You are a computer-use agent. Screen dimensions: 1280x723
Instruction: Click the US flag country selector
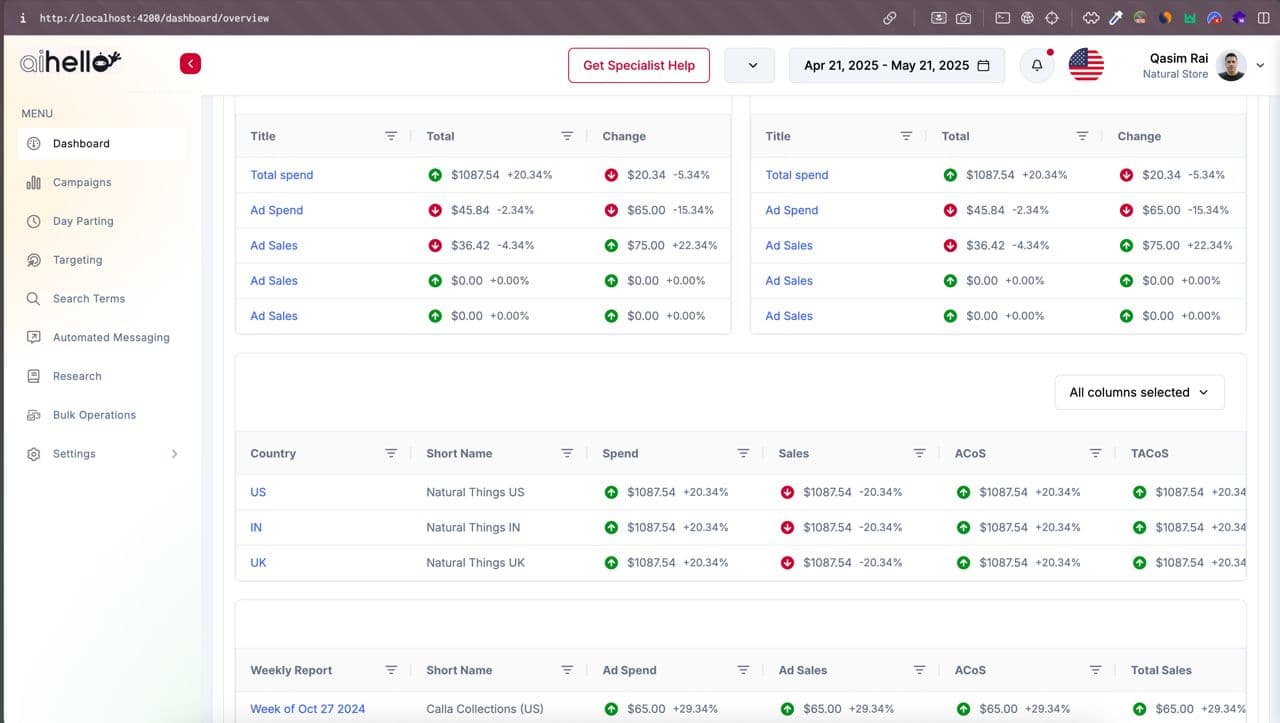click(x=1086, y=65)
